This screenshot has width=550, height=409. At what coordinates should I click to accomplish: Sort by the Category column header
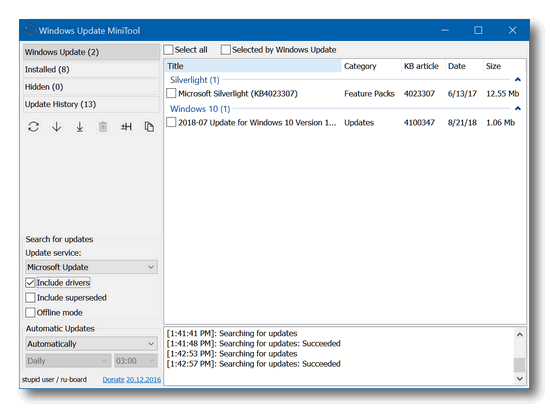[x=371, y=66]
